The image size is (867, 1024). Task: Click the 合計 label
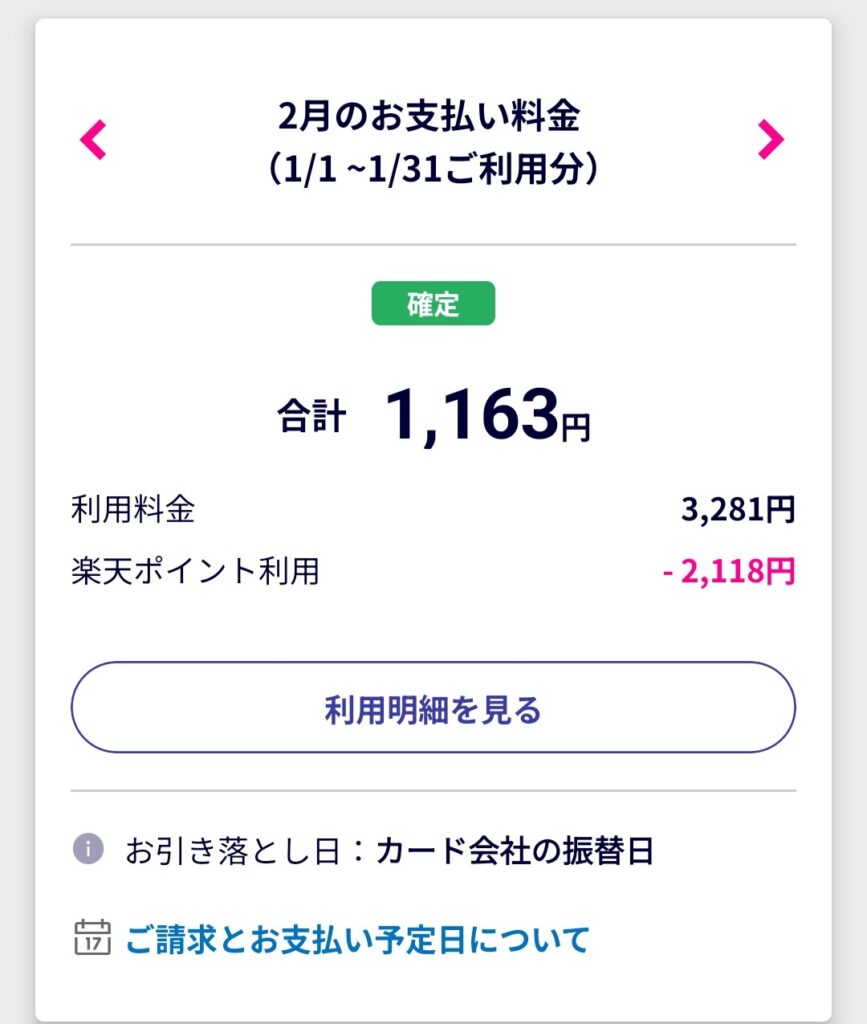pyautogui.click(x=312, y=418)
